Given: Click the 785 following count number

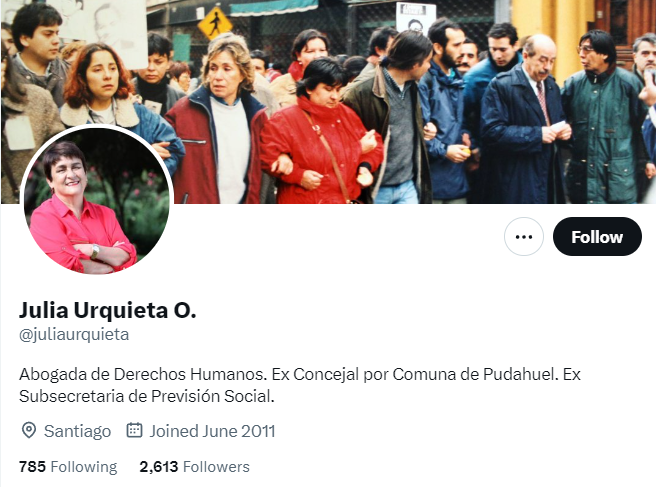Looking at the screenshot, I should pos(32,466).
